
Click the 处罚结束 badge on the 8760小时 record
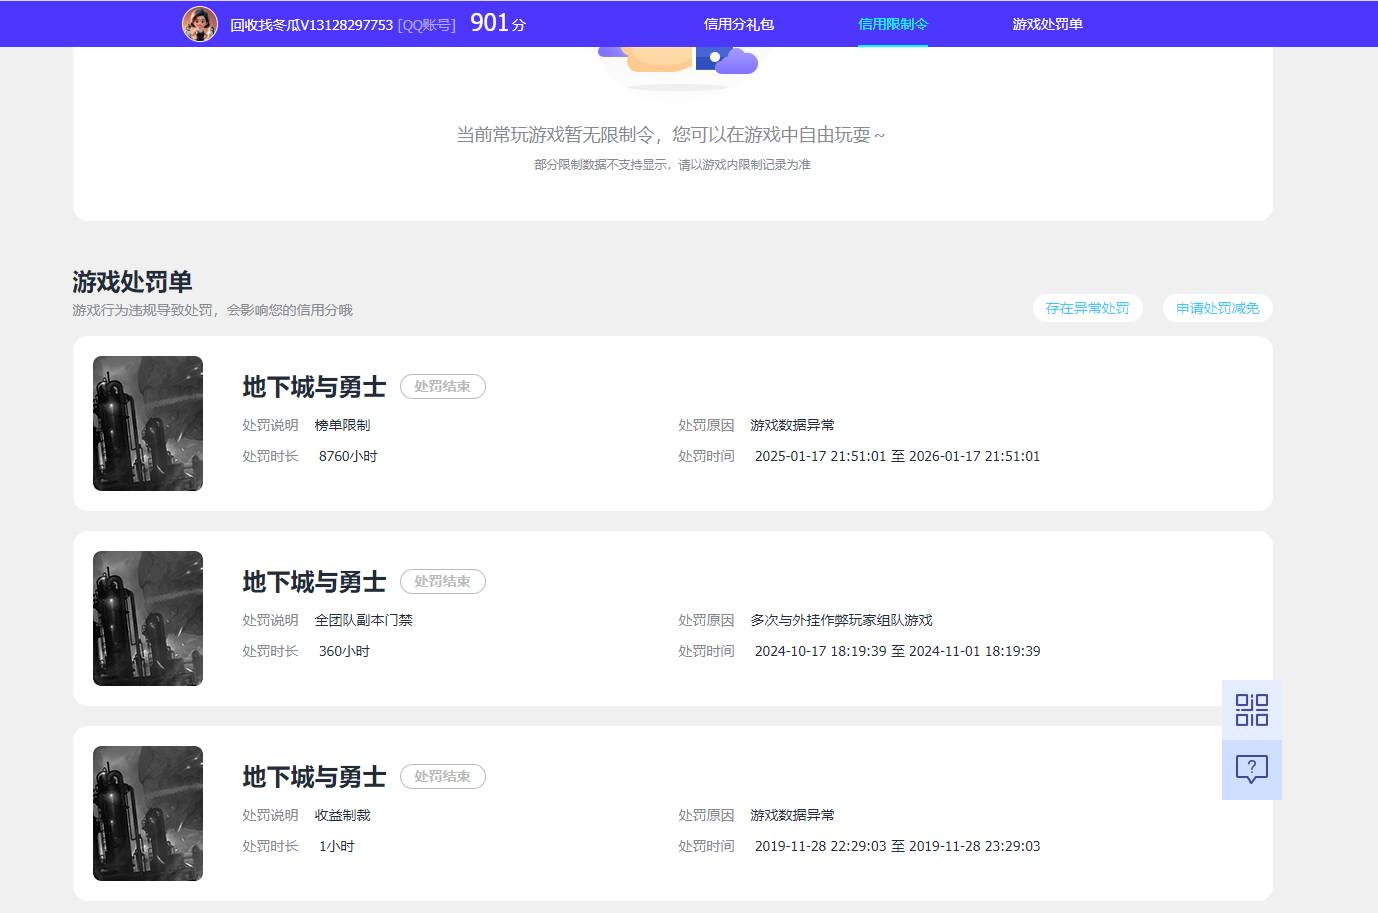pyautogui.click(x=442, y=386)
